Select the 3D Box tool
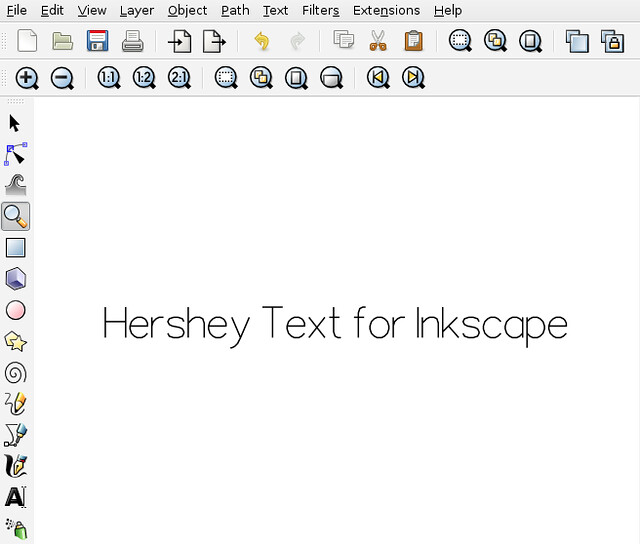This screenshot has height=544, width=640. point(15,279)
